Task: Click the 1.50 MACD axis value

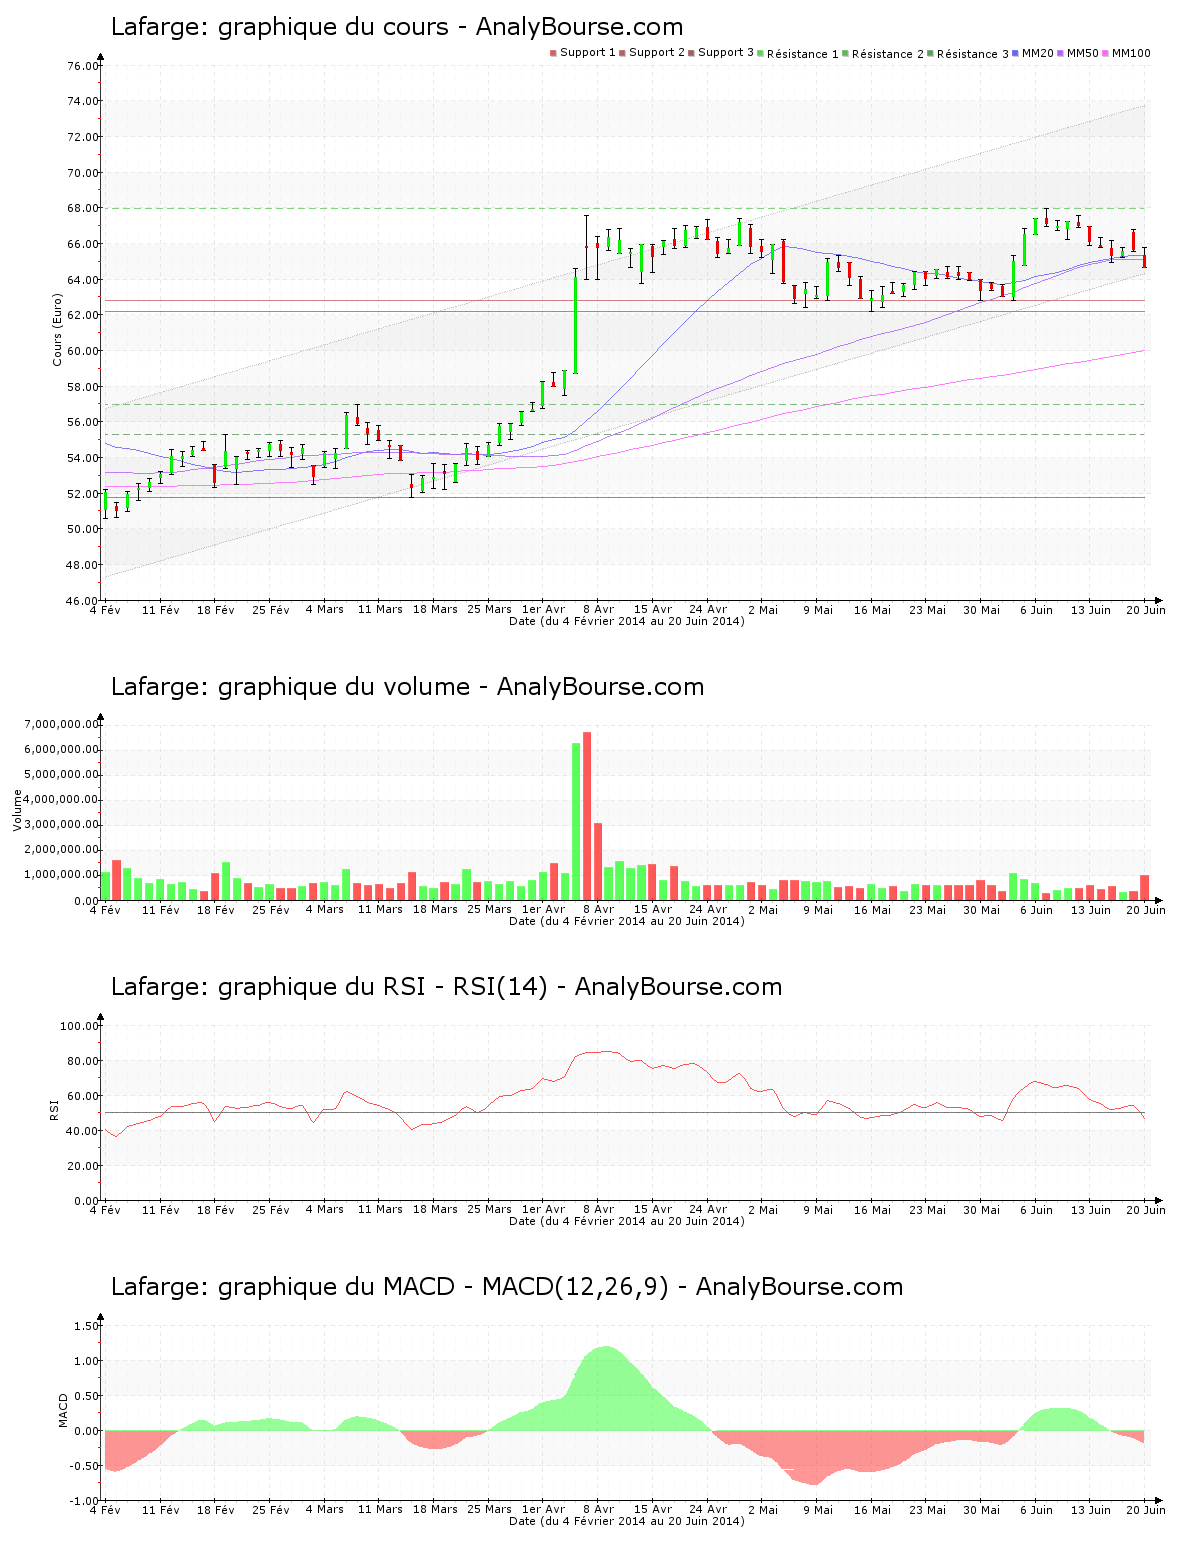Action: [x=87, y=1326]
